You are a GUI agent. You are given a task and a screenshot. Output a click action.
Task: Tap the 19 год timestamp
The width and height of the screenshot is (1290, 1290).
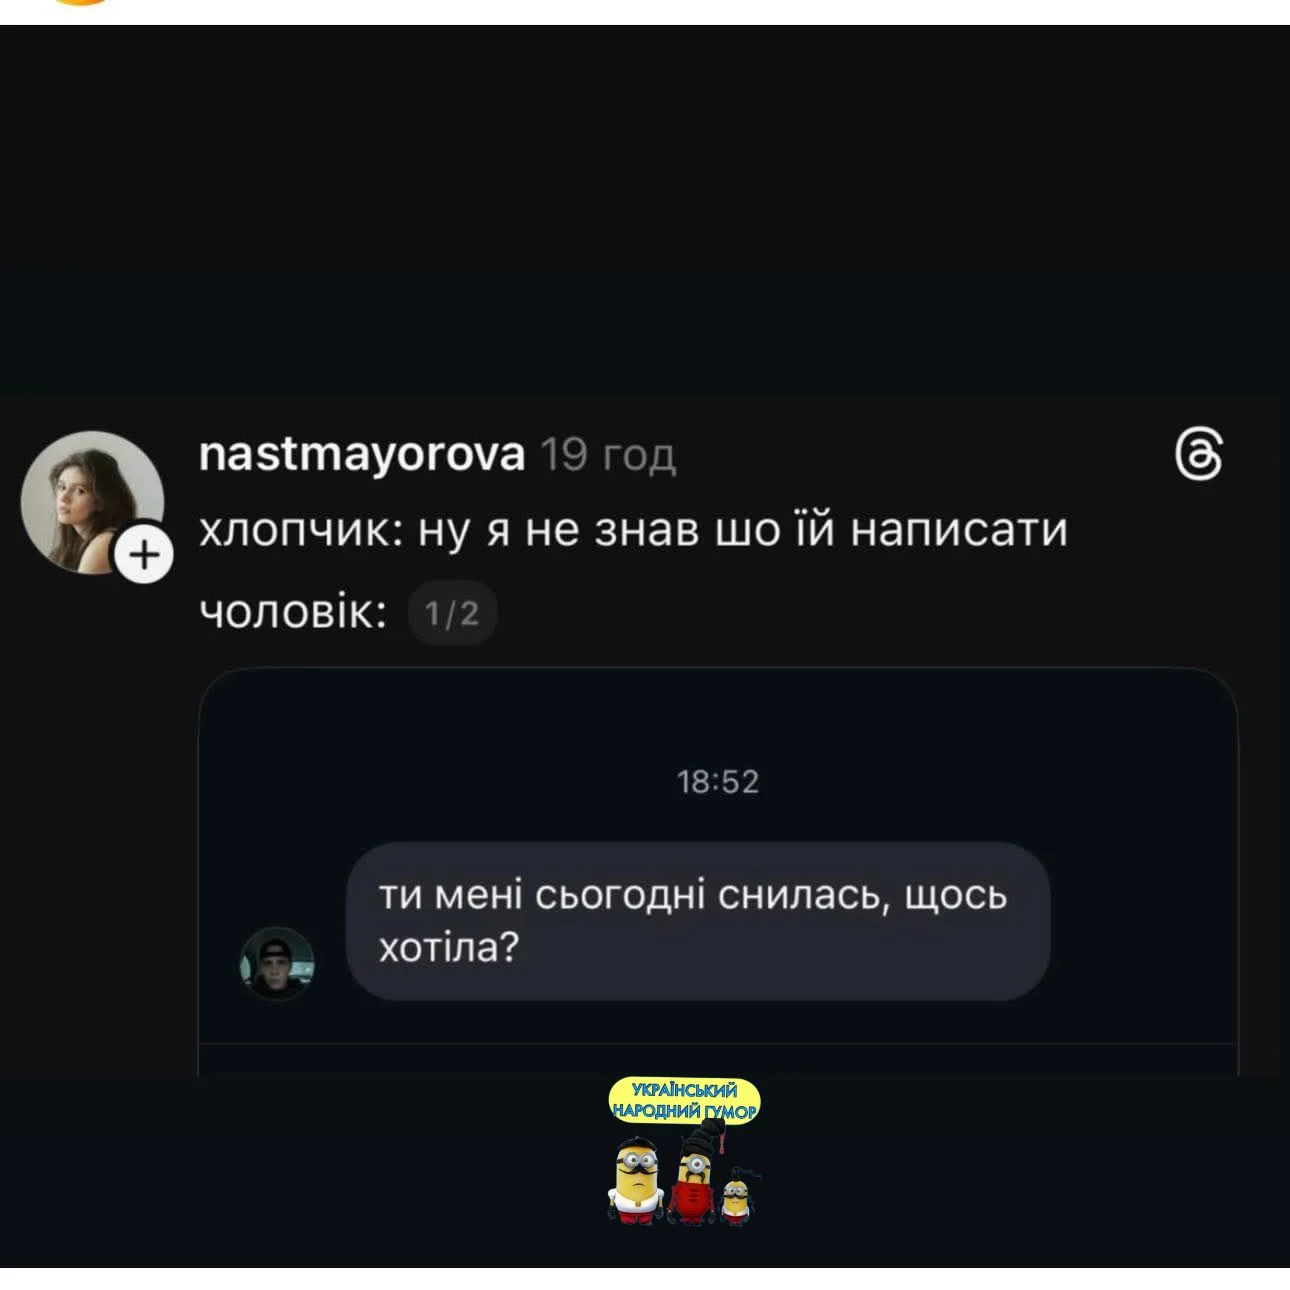[x=608, y=456]
